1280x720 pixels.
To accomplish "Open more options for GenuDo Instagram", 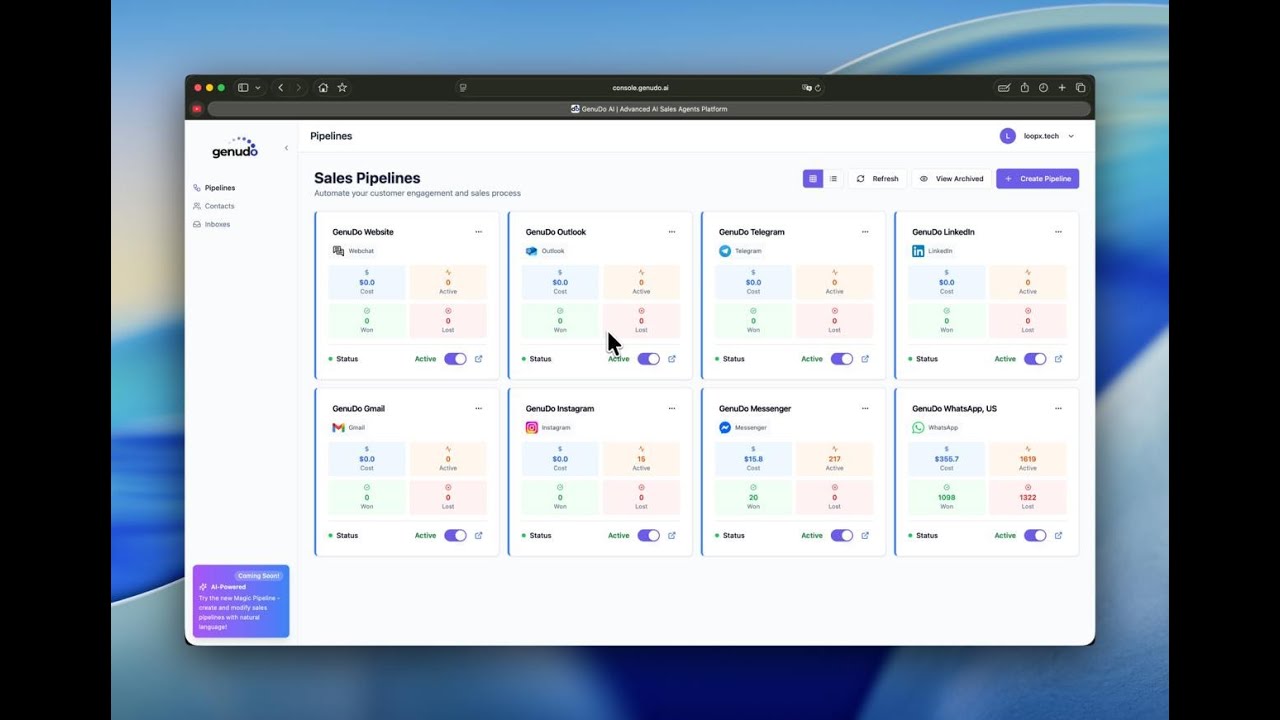I will [x=672, y=408].
